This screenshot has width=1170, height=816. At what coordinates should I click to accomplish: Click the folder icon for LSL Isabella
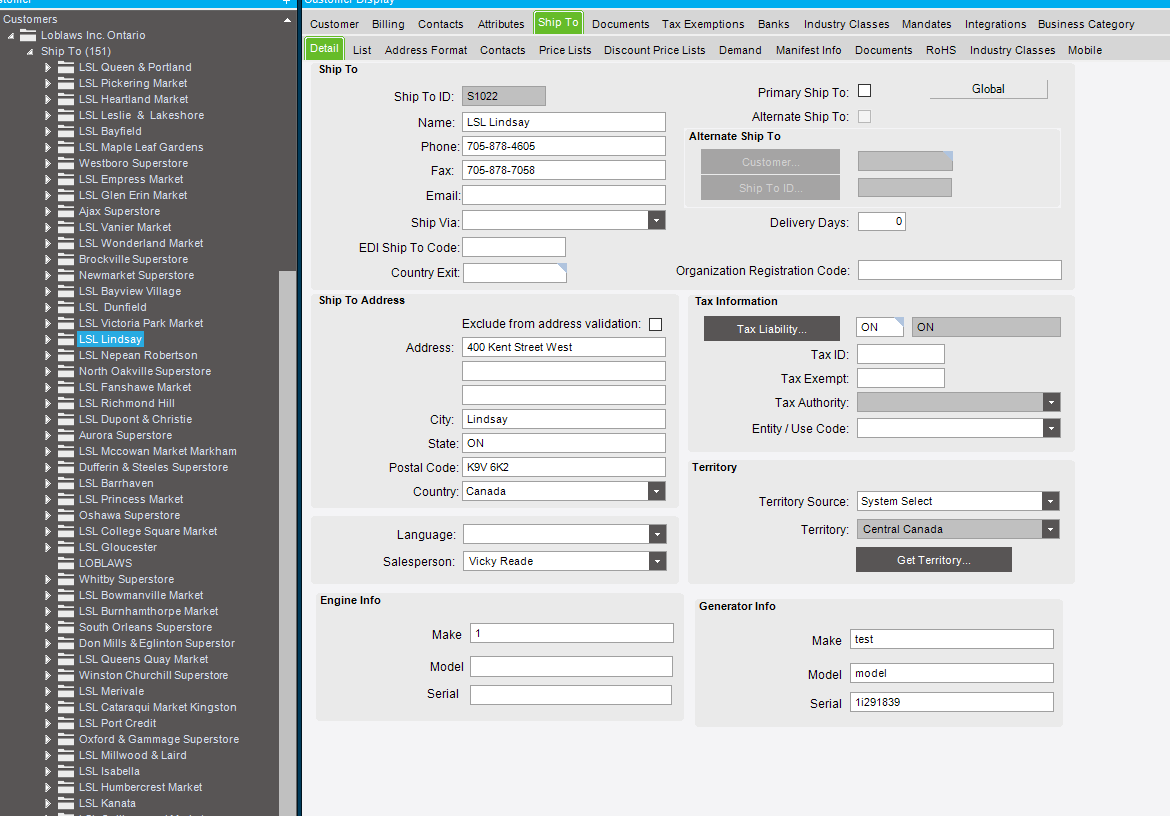(x=66, y=771)
